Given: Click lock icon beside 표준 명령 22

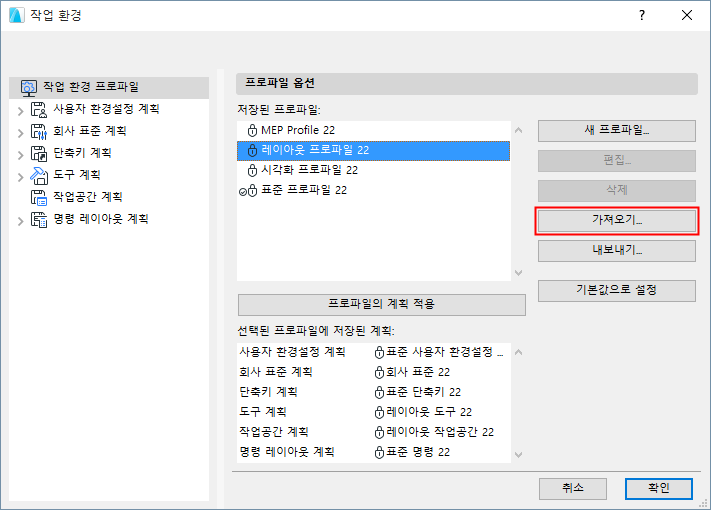Looking at the screenshot, I should 379,452.
